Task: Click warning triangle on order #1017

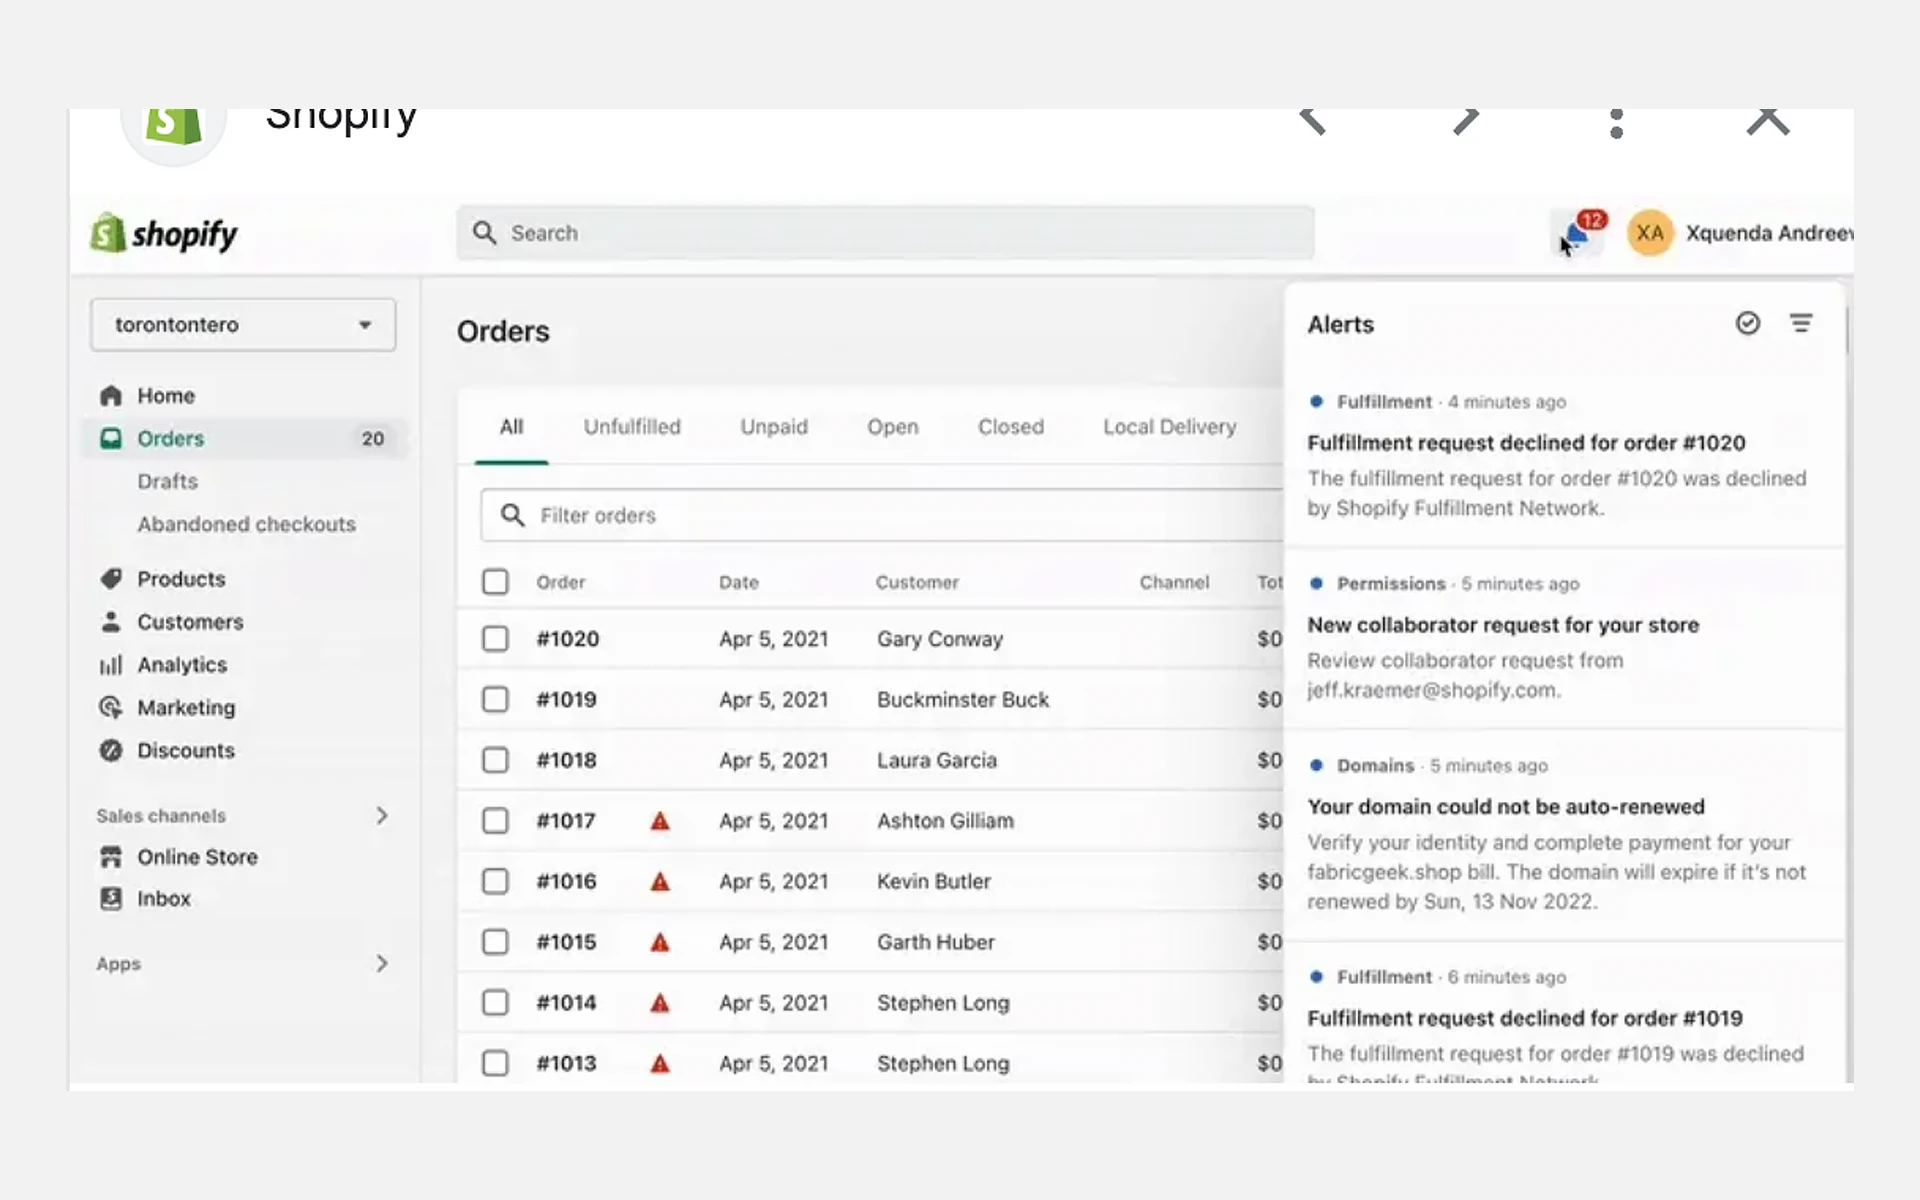Action: click(660, 822)
